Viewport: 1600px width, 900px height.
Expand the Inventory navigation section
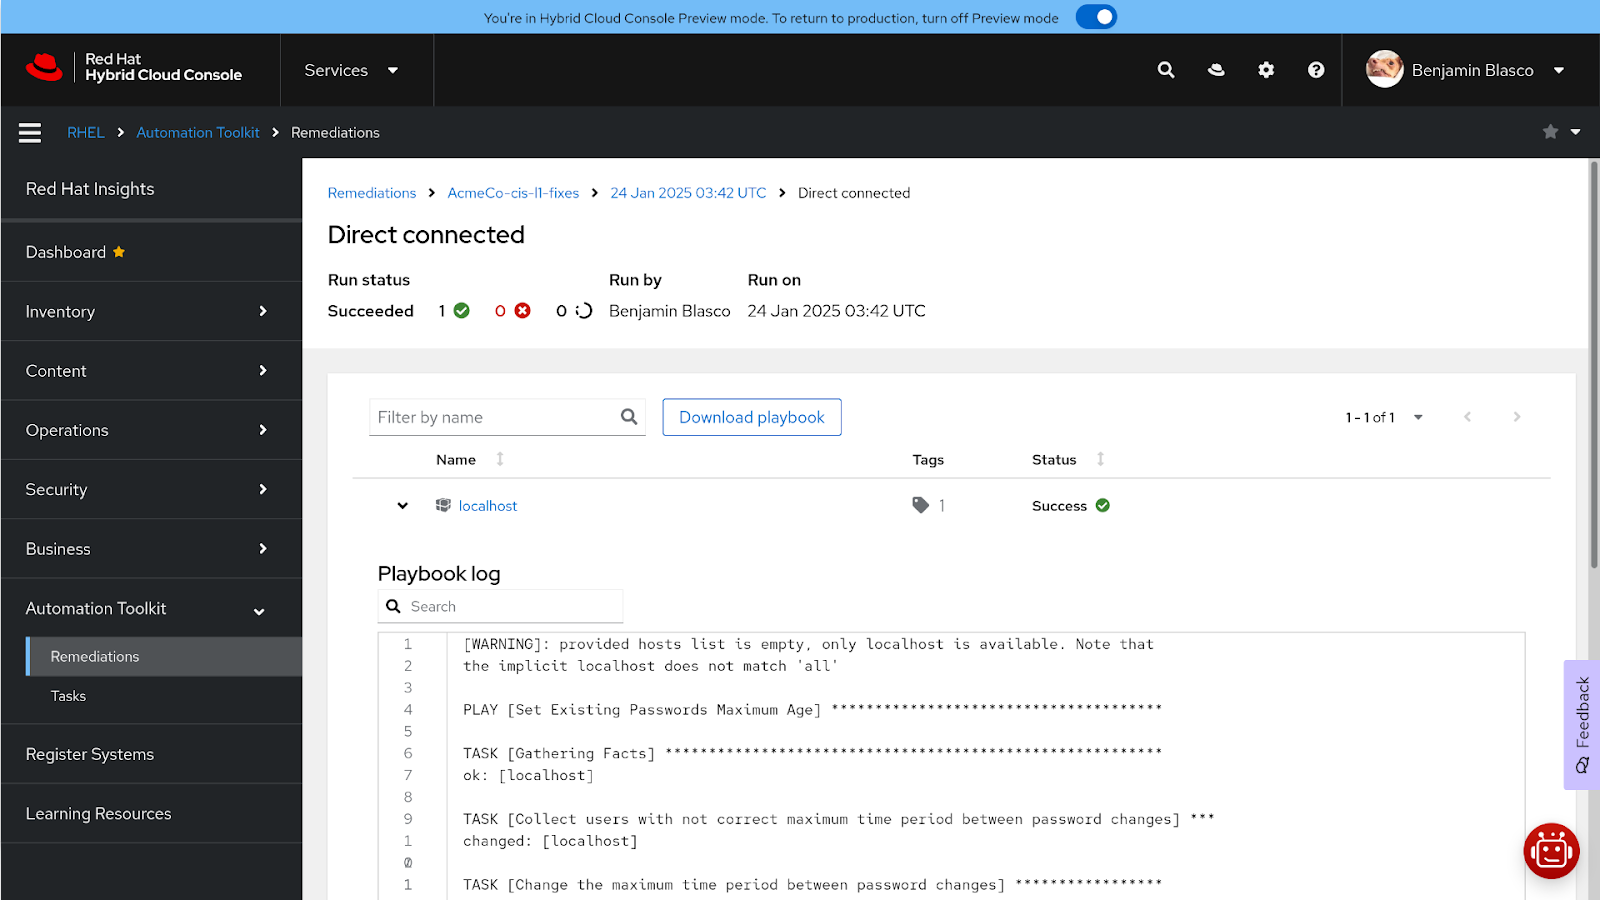click(151, 312)
